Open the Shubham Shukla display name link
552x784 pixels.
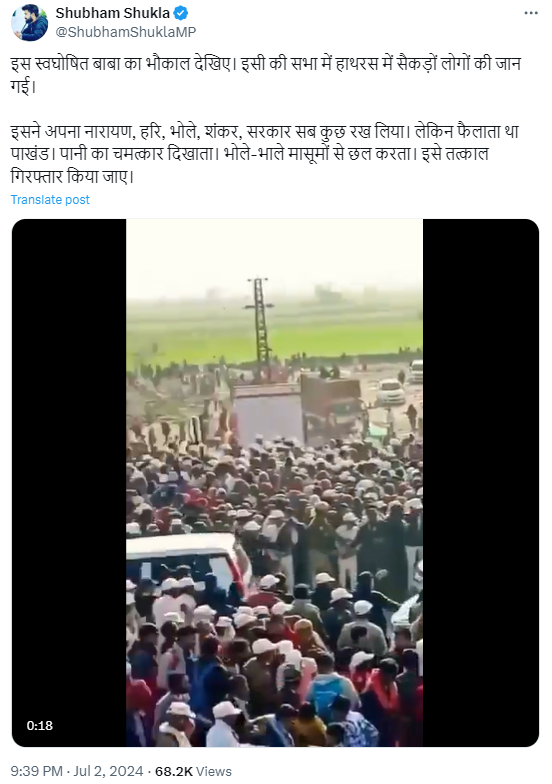point(112,13)
